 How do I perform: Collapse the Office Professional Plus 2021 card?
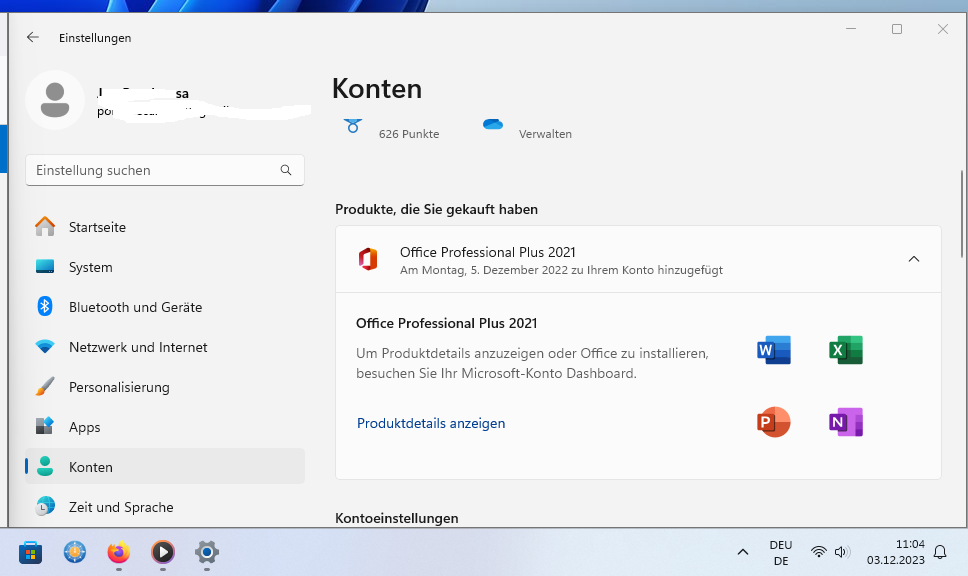914,259
